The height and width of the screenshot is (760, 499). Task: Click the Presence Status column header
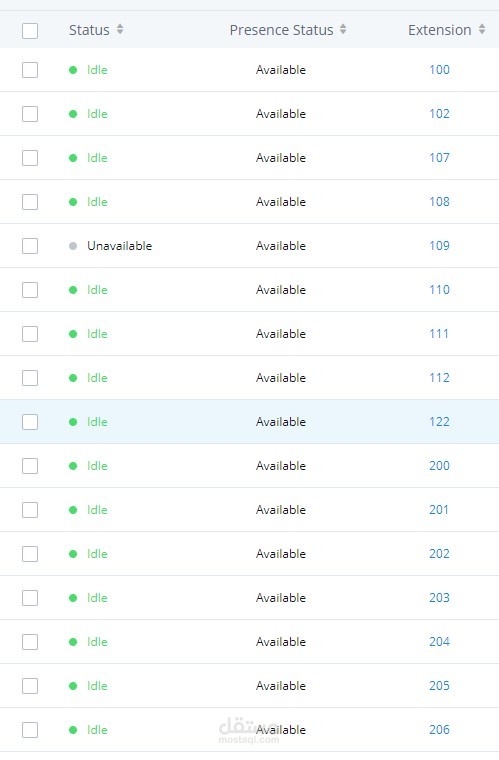pyautogui.click(x=281, y=30)
